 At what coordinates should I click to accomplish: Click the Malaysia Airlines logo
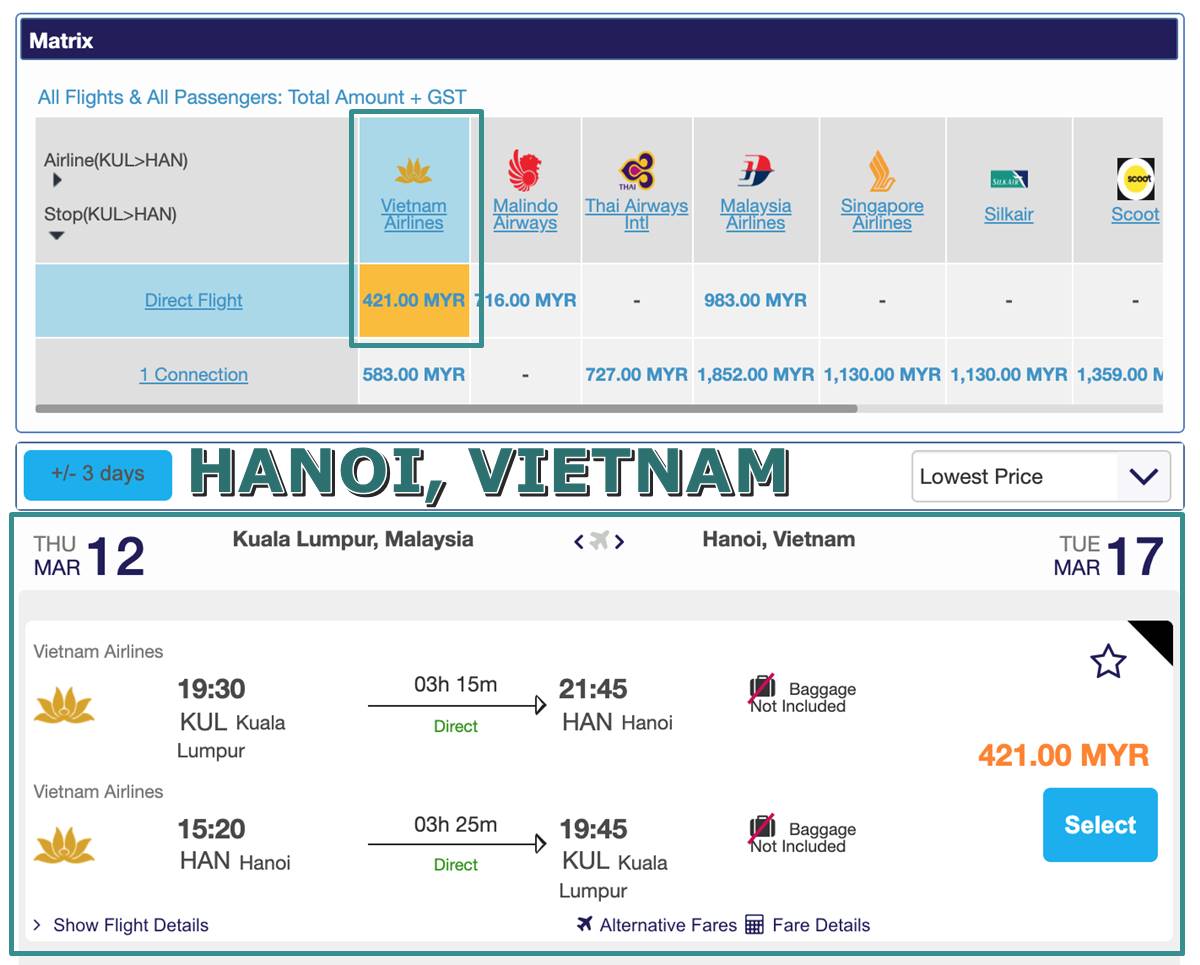756,171
